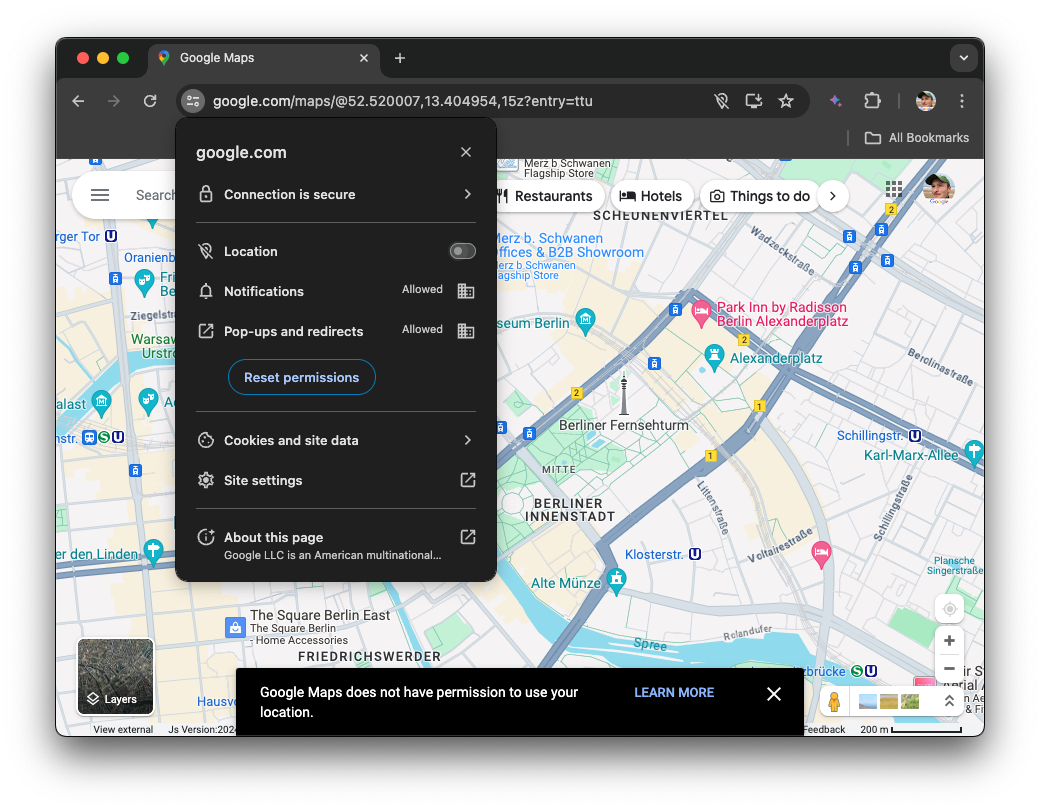Click the My Location crosshair icon
1040x810 pixels.
(x=948, y=608)
